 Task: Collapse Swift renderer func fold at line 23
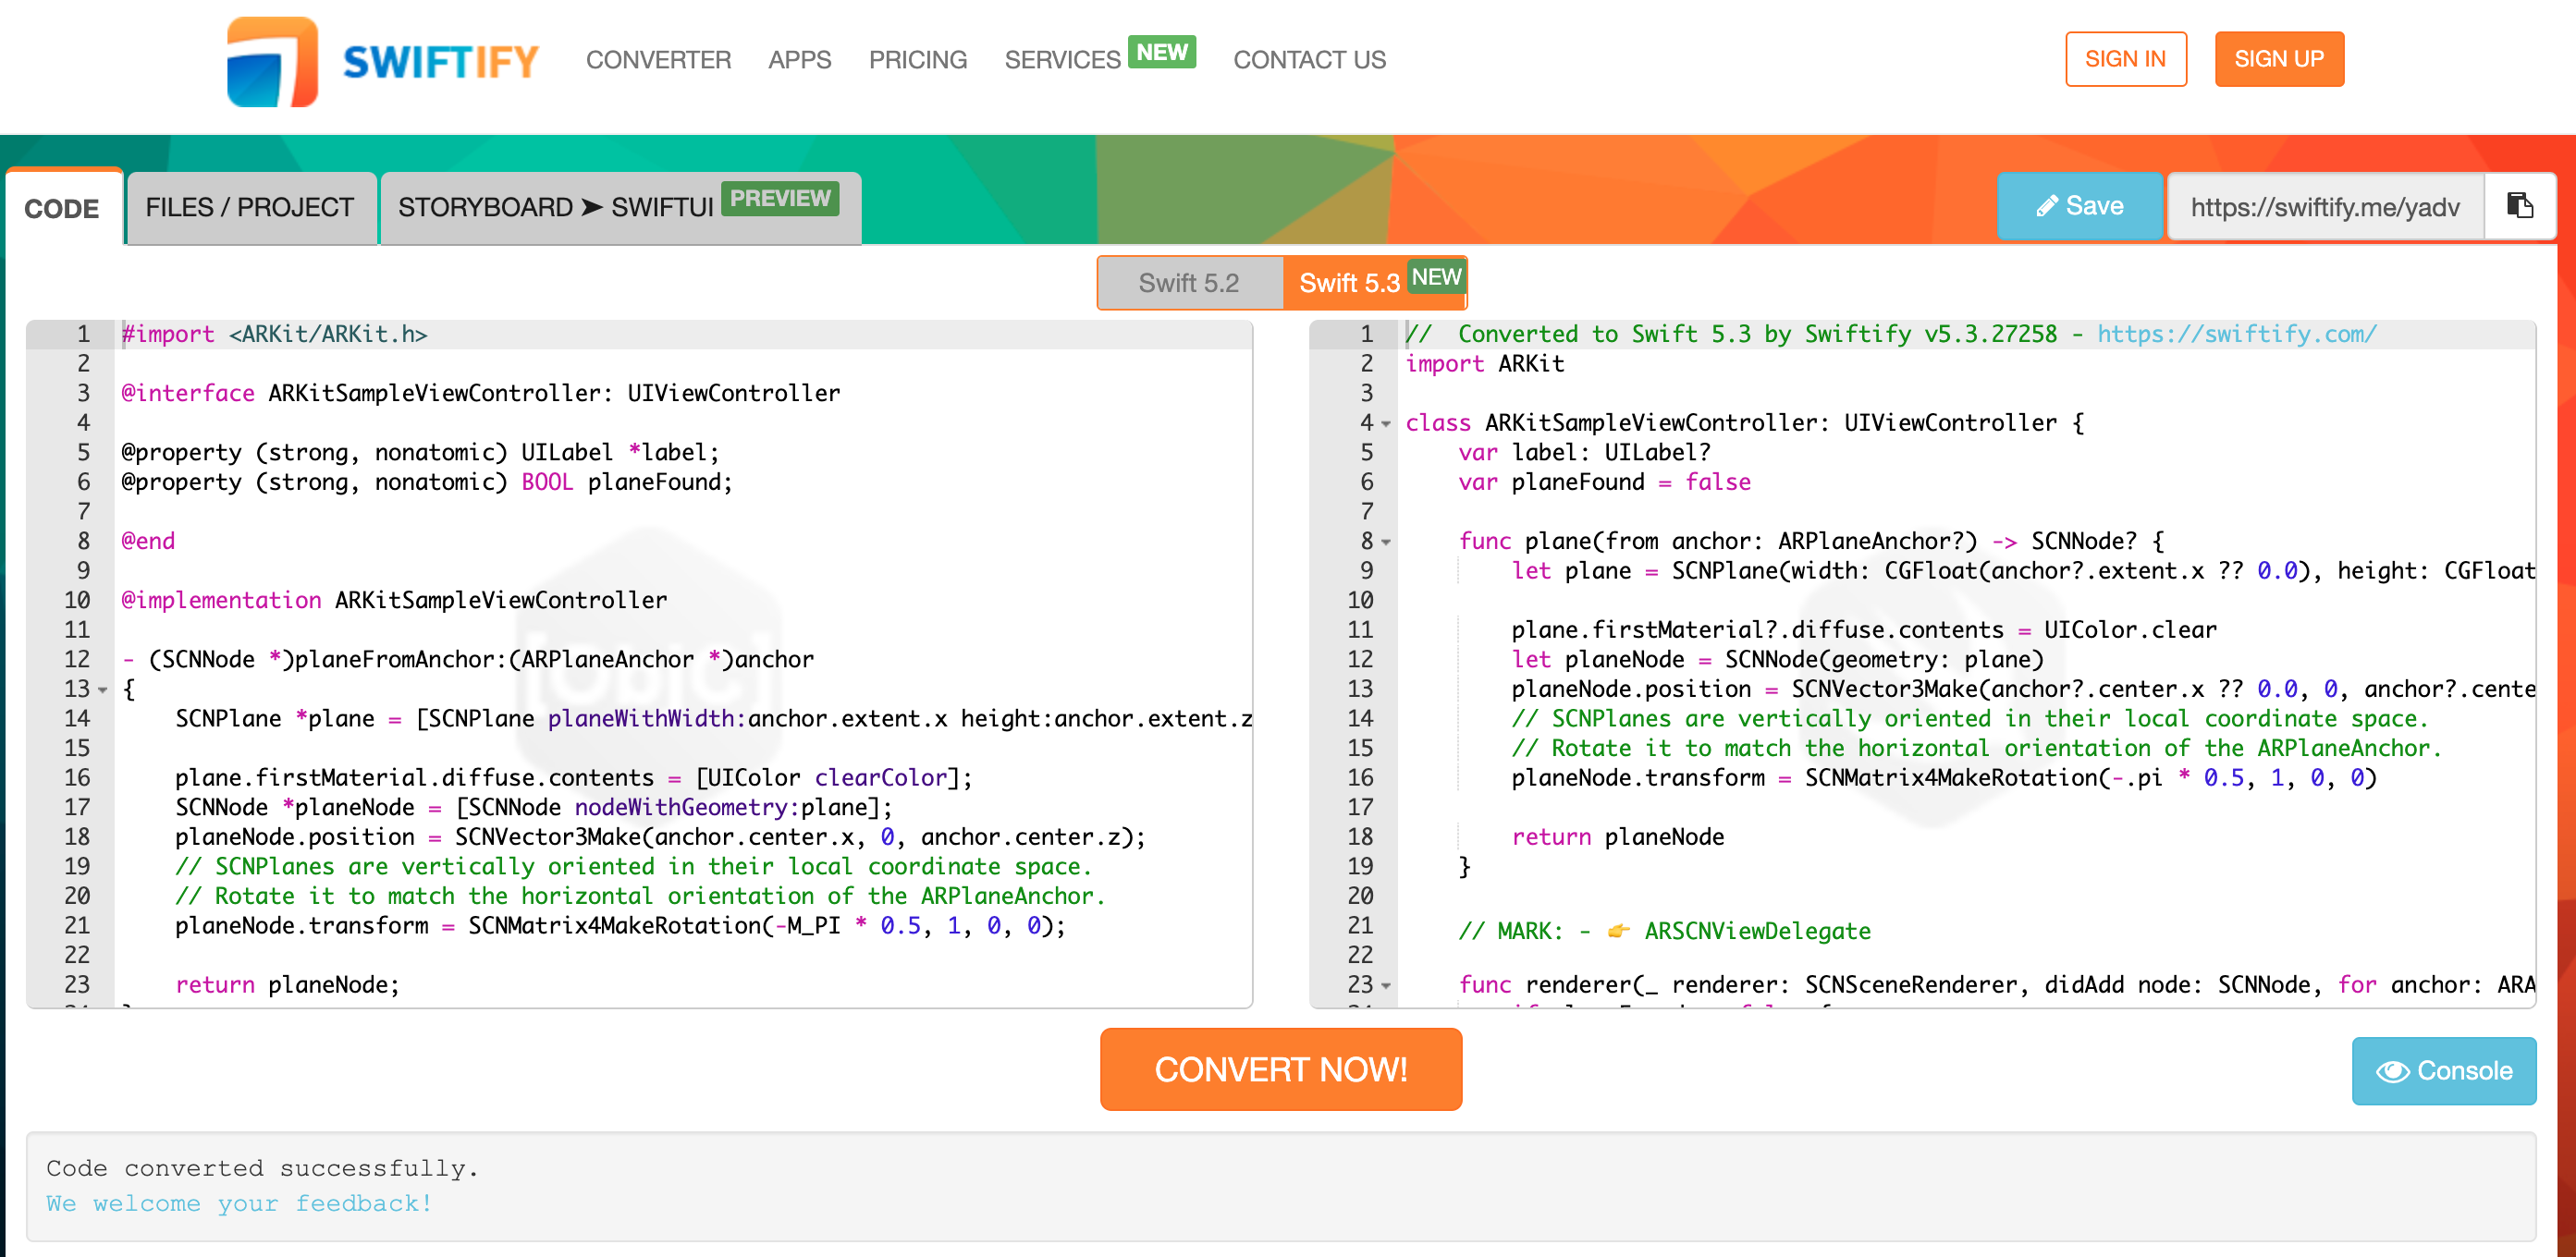point(1386,986)
